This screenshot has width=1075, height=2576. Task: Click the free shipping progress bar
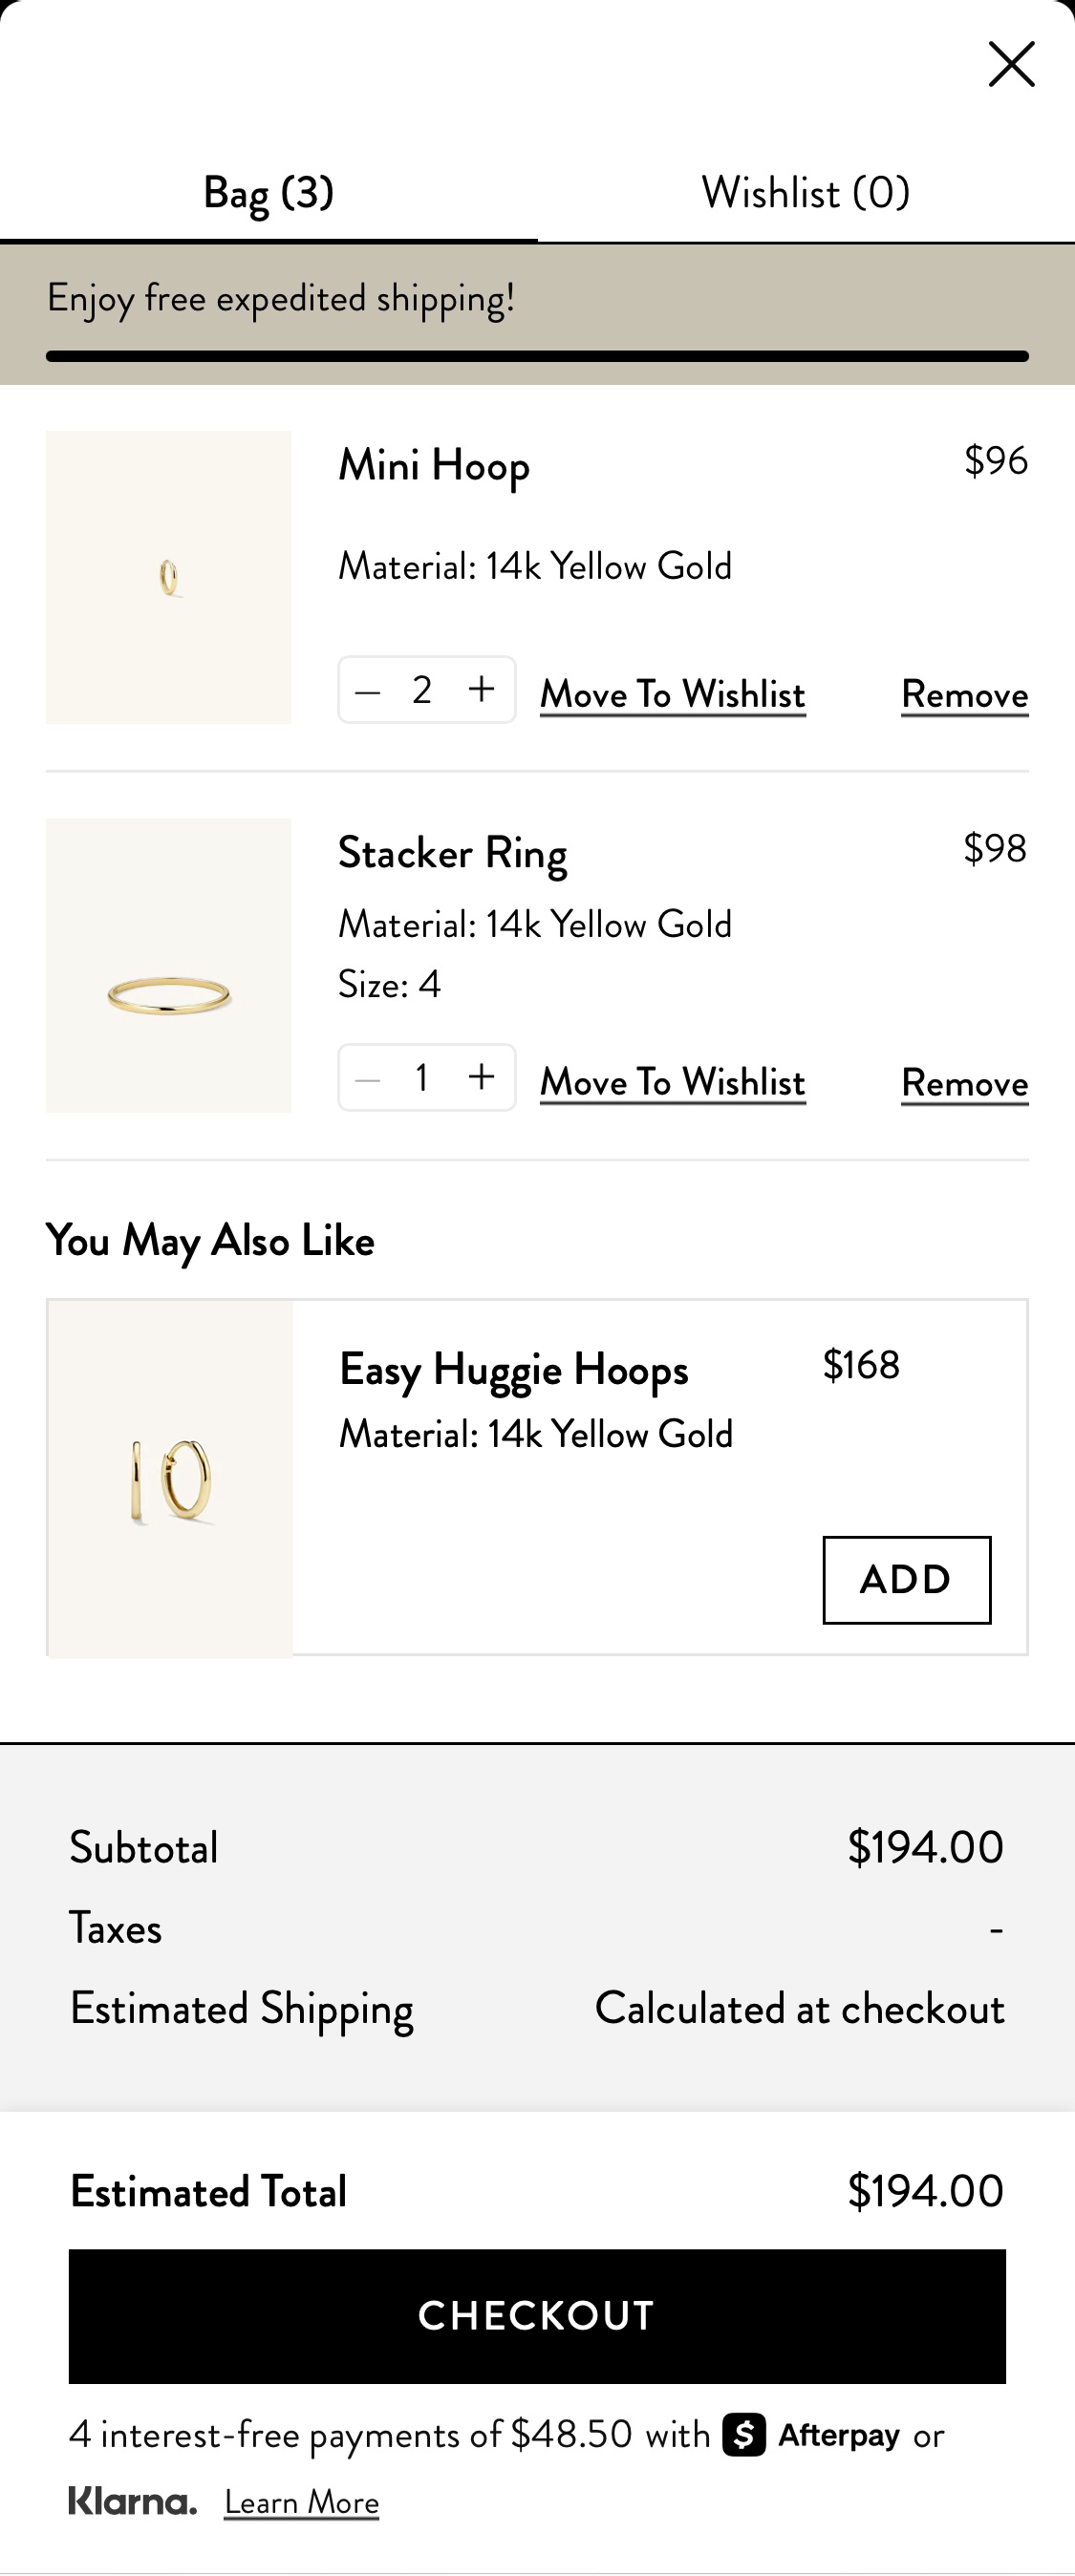point(537,356)
